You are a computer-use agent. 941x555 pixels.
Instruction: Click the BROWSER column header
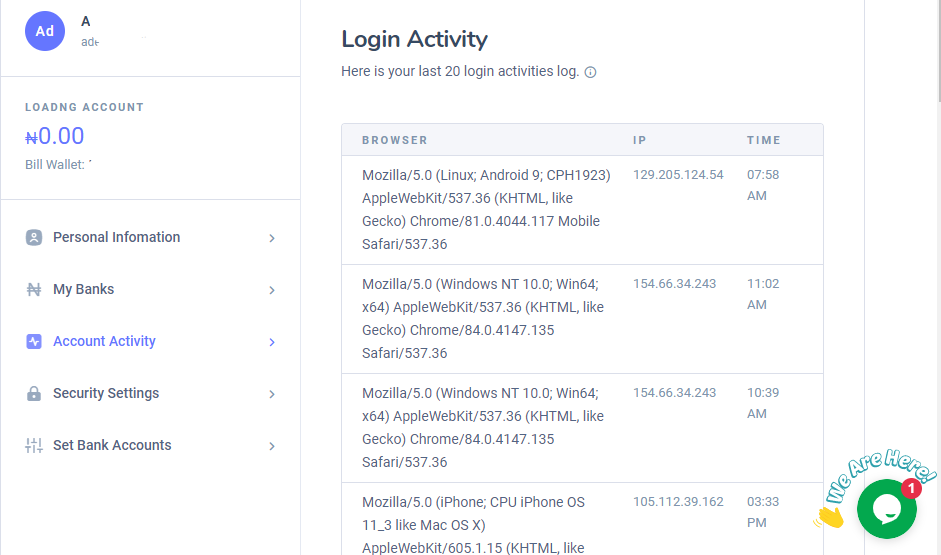[x=395, y=140]
